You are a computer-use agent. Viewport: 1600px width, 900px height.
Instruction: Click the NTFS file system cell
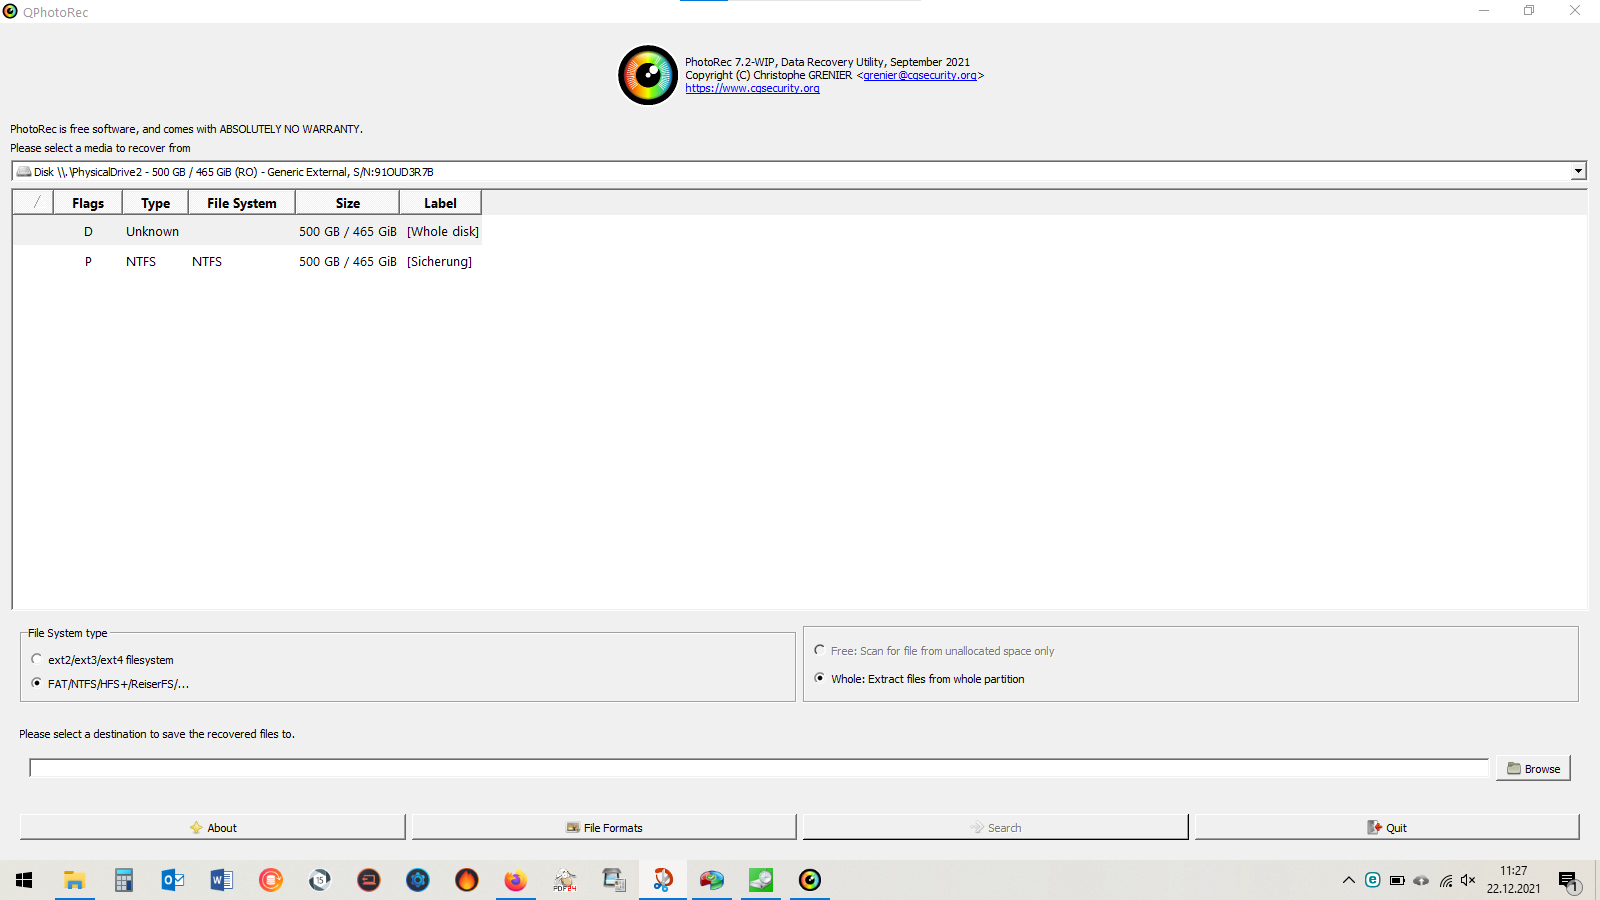coord(207,261)
